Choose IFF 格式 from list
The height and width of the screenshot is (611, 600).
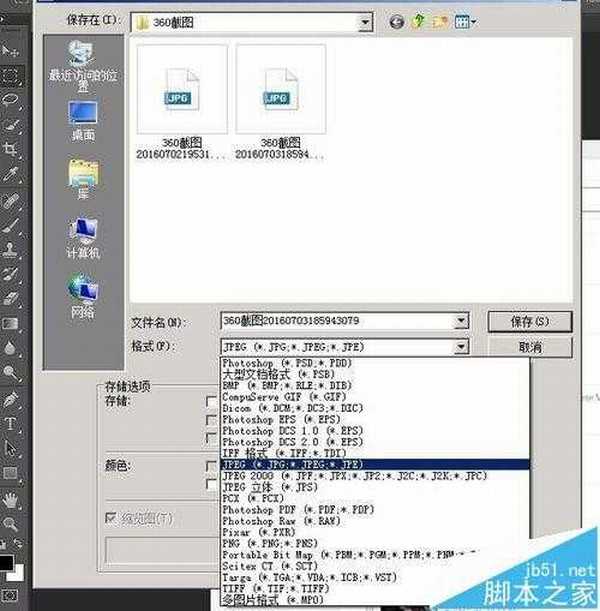[x=375, y=453]
